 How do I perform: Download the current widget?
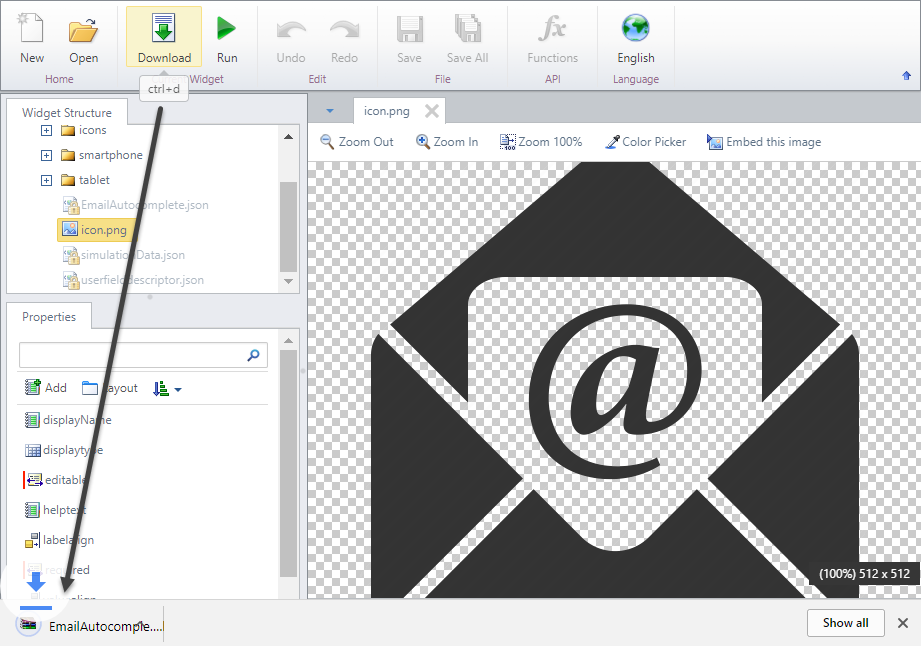coord(164,38)
